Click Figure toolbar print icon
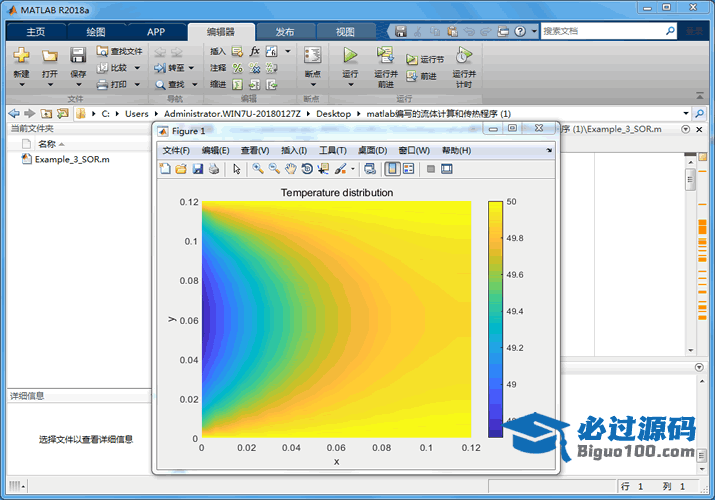The width and height of the screenshot is (715, 500). pyautogui.click(x=214, y=169)
